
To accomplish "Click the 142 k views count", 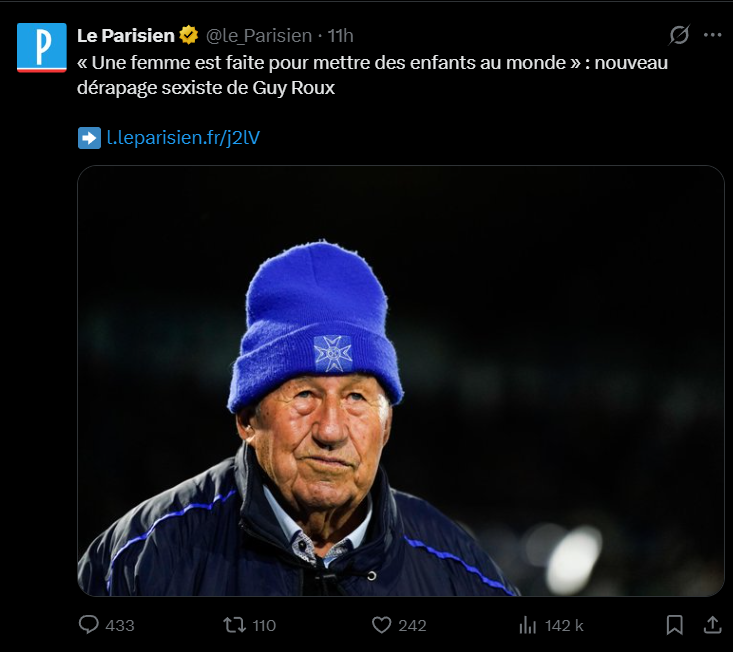I will coord(564,625).
